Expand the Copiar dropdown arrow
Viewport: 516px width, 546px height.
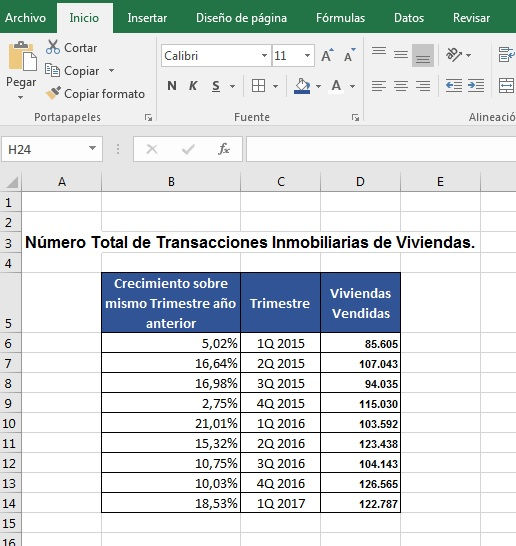tap(111, 71)
